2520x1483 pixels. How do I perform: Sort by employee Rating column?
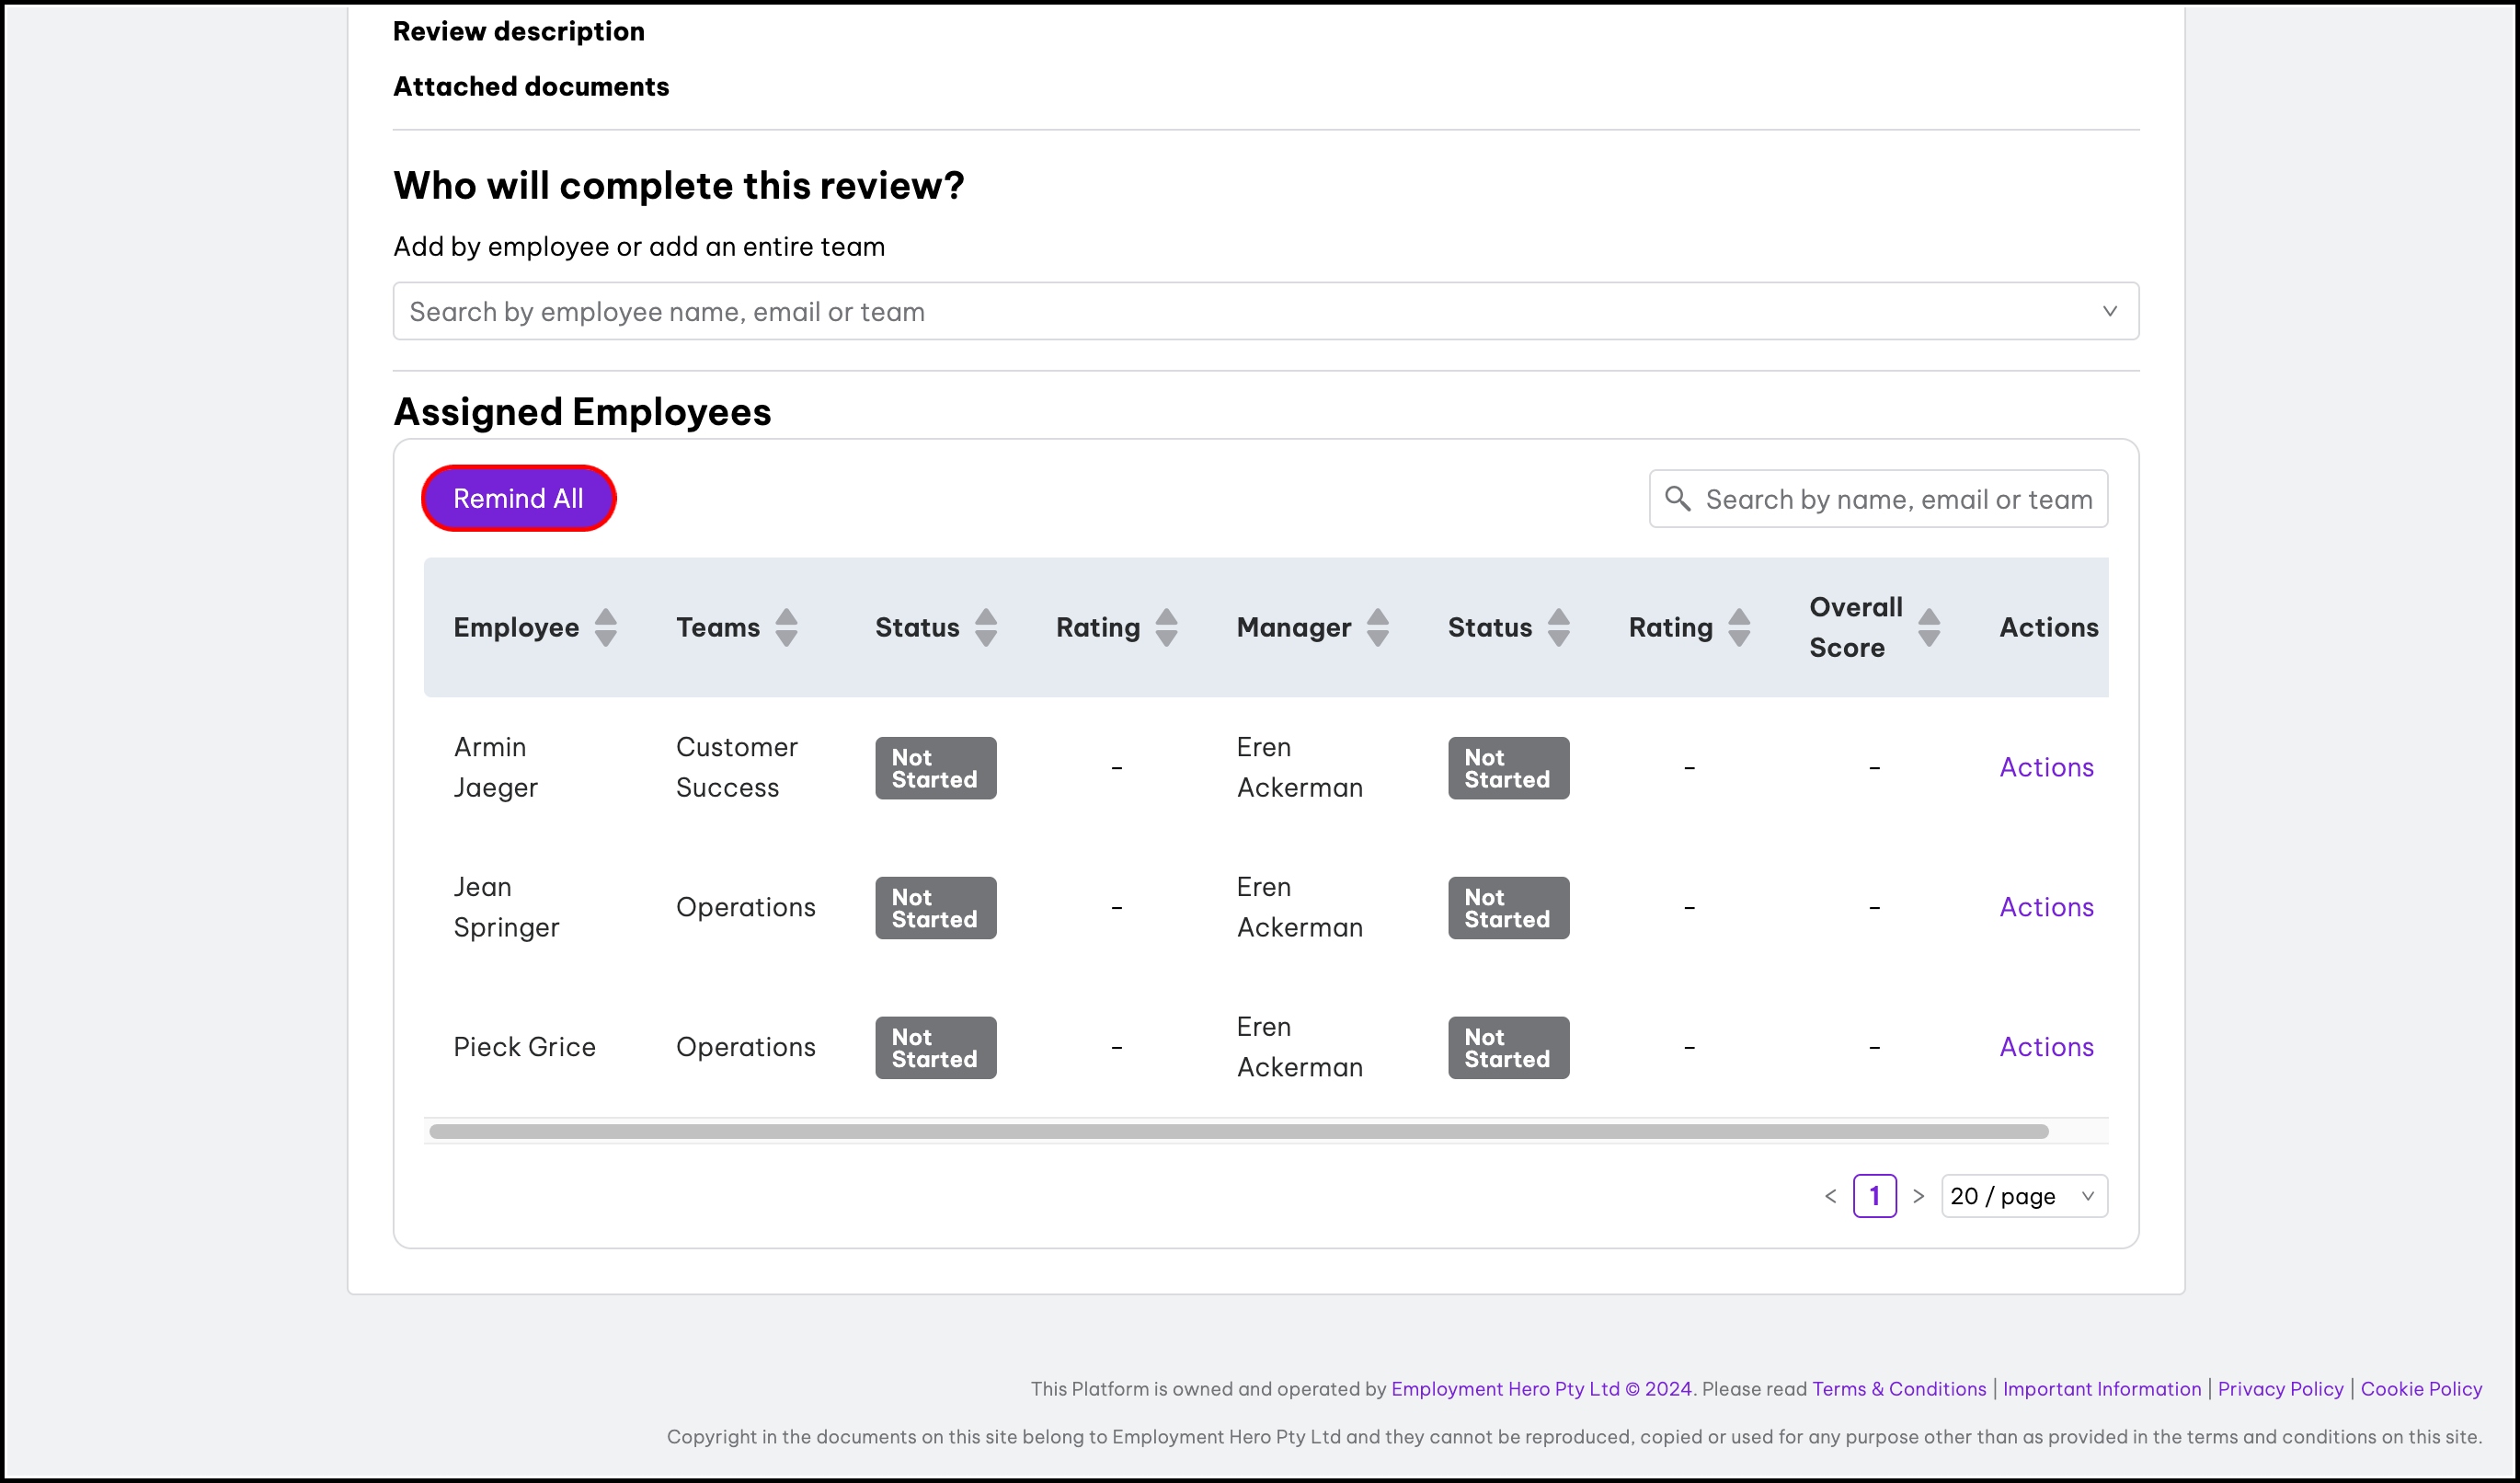(1166, 627)
